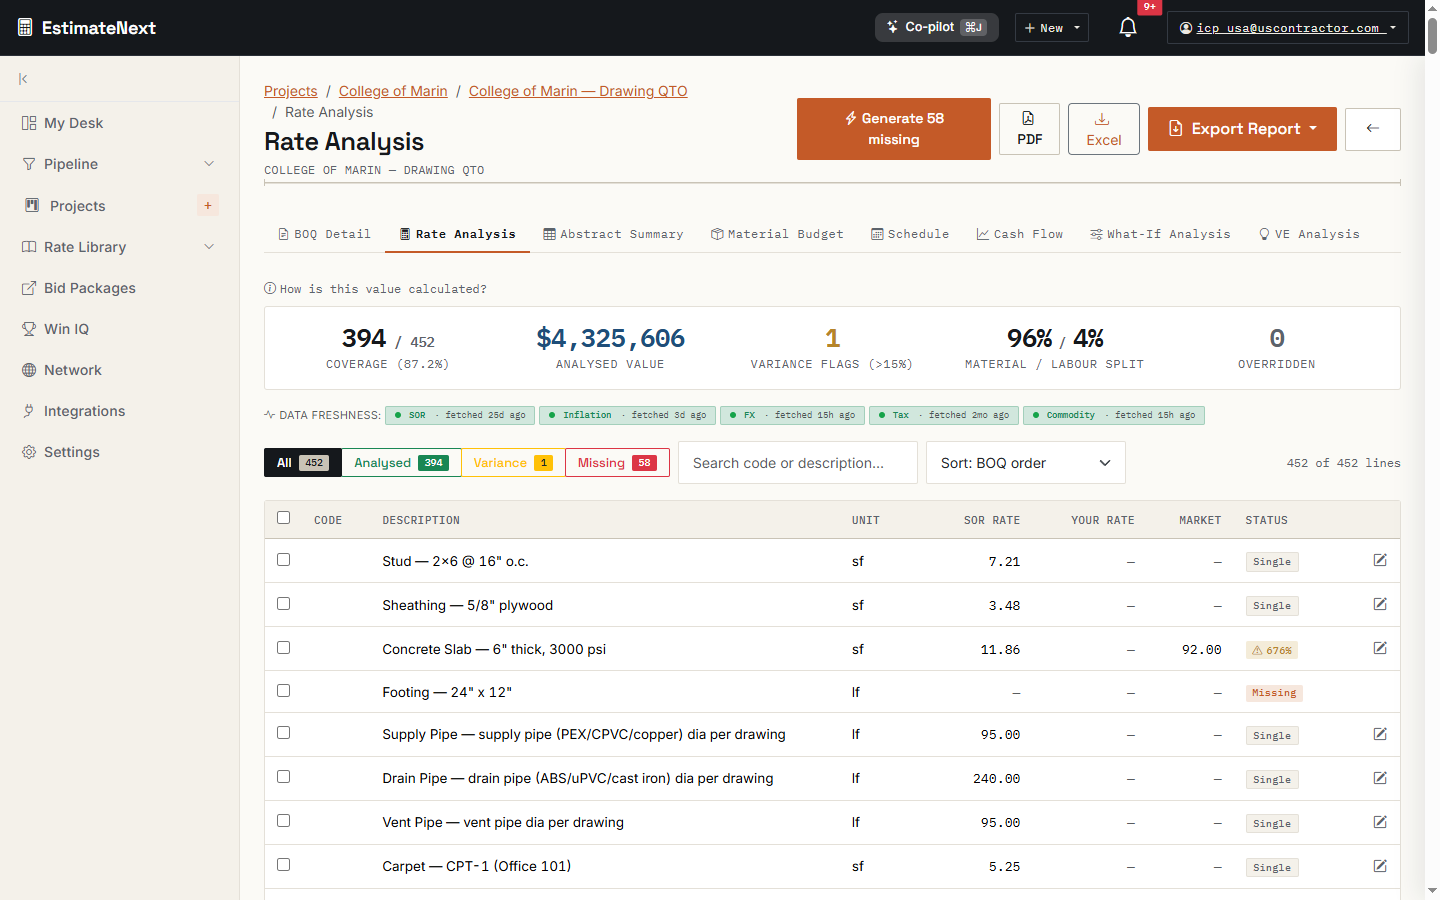The height and width of the screenshot is (900, 1440).
Task: Download the Excel export
Action: [x=1104, y=129]
